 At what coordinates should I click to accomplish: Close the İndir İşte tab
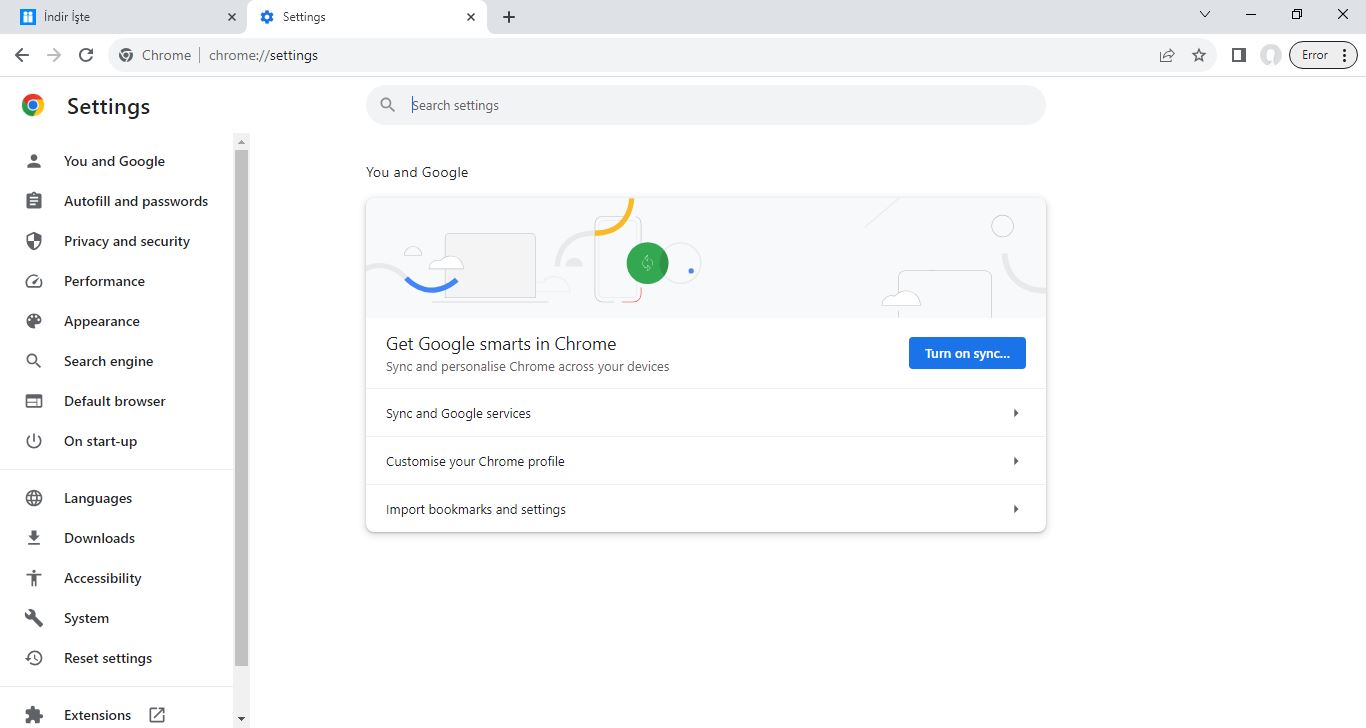point(232,17)
